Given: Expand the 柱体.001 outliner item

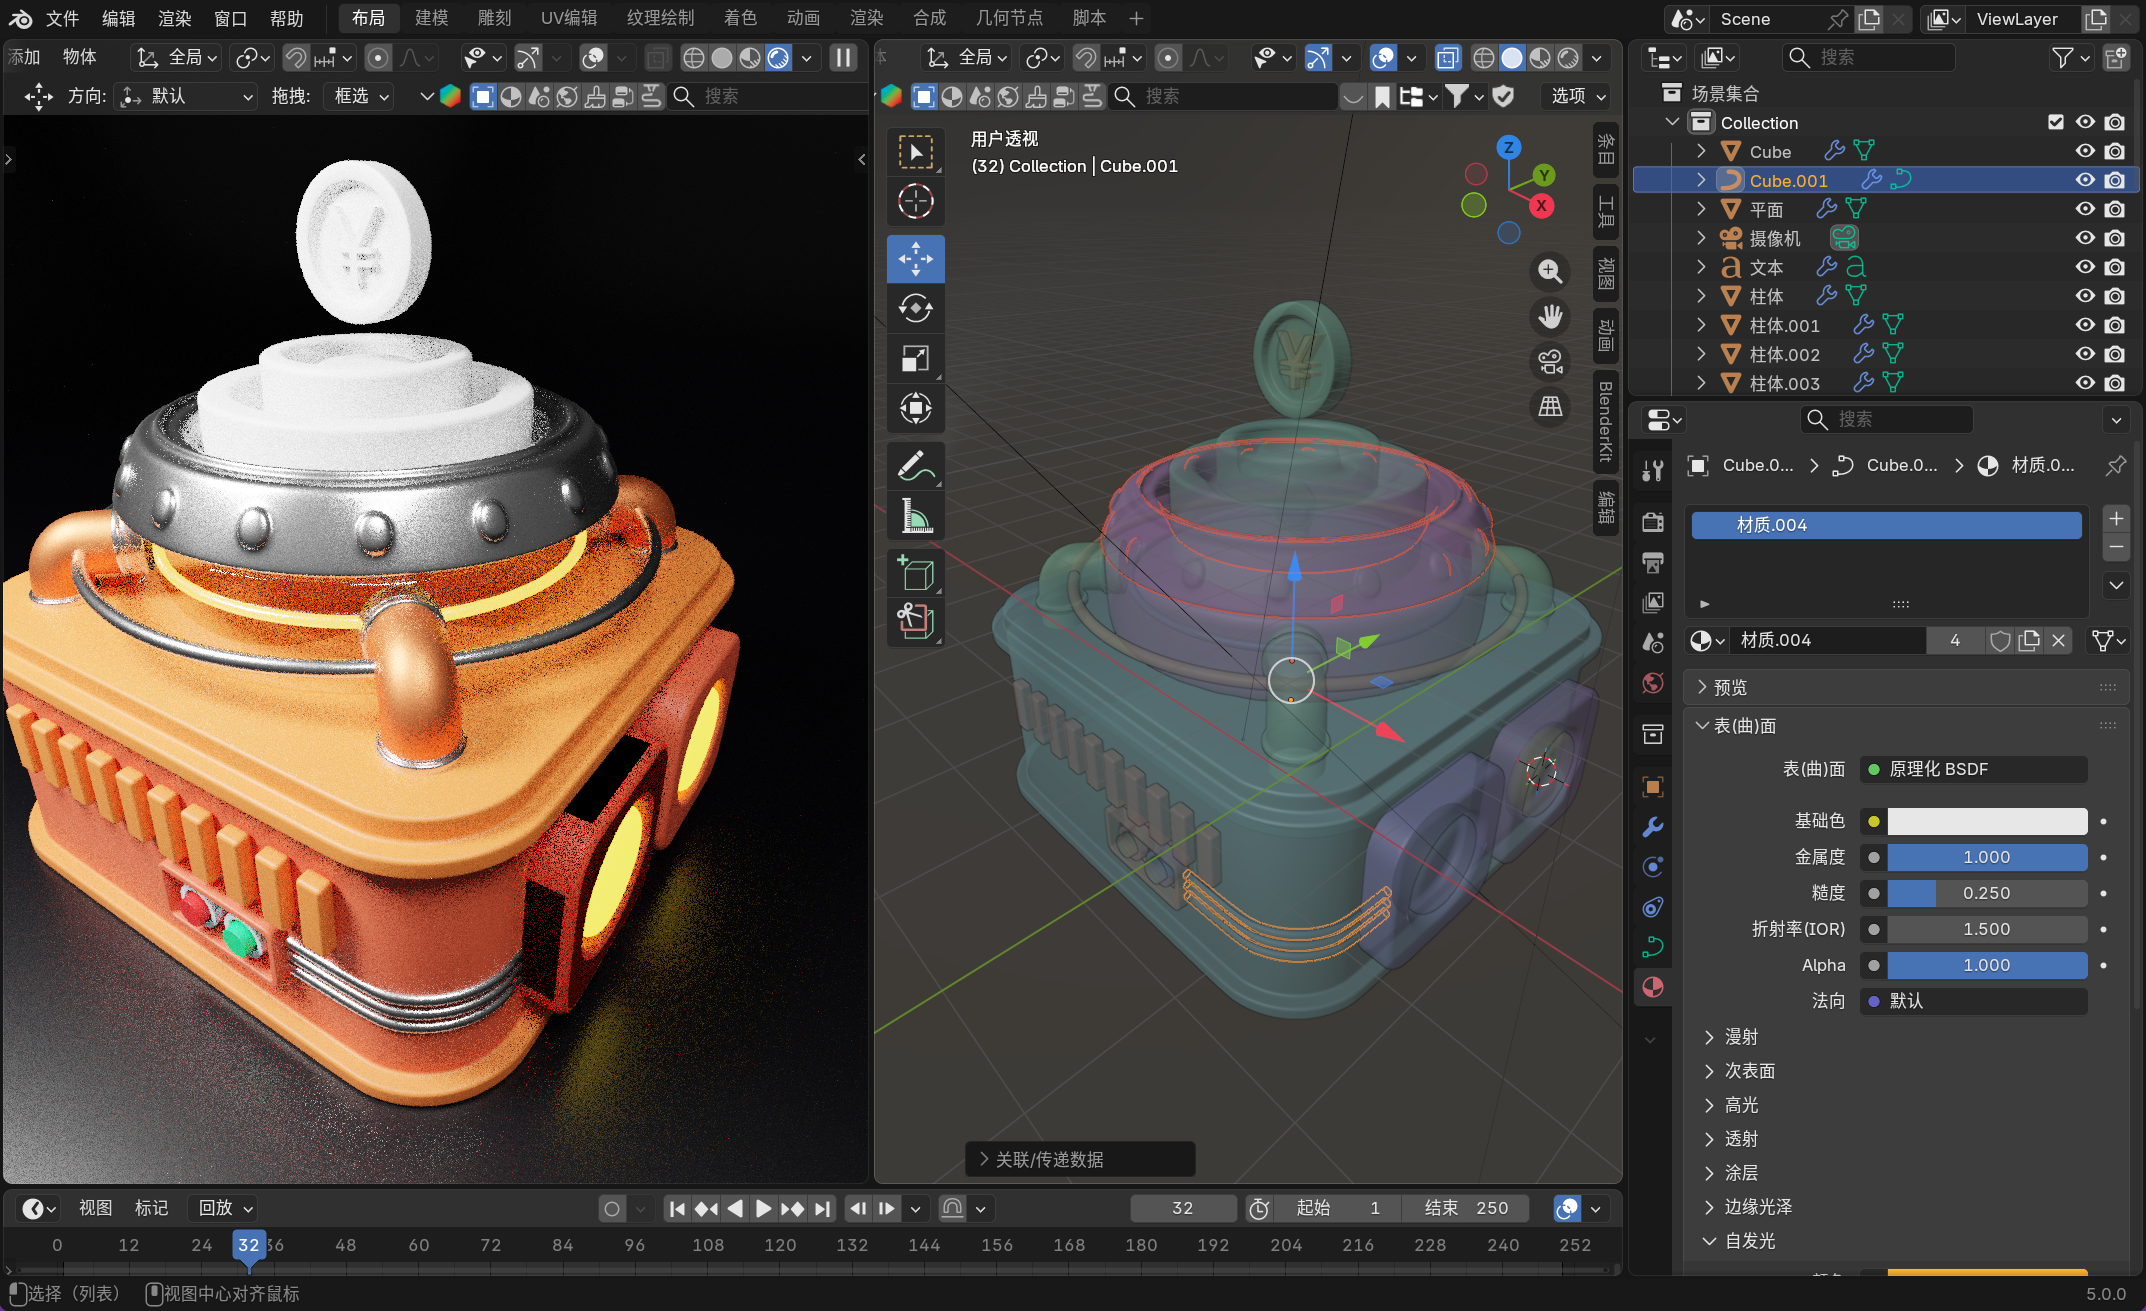Looking at the screenshot, I should pyautogui.click(x=1701, y=325).
